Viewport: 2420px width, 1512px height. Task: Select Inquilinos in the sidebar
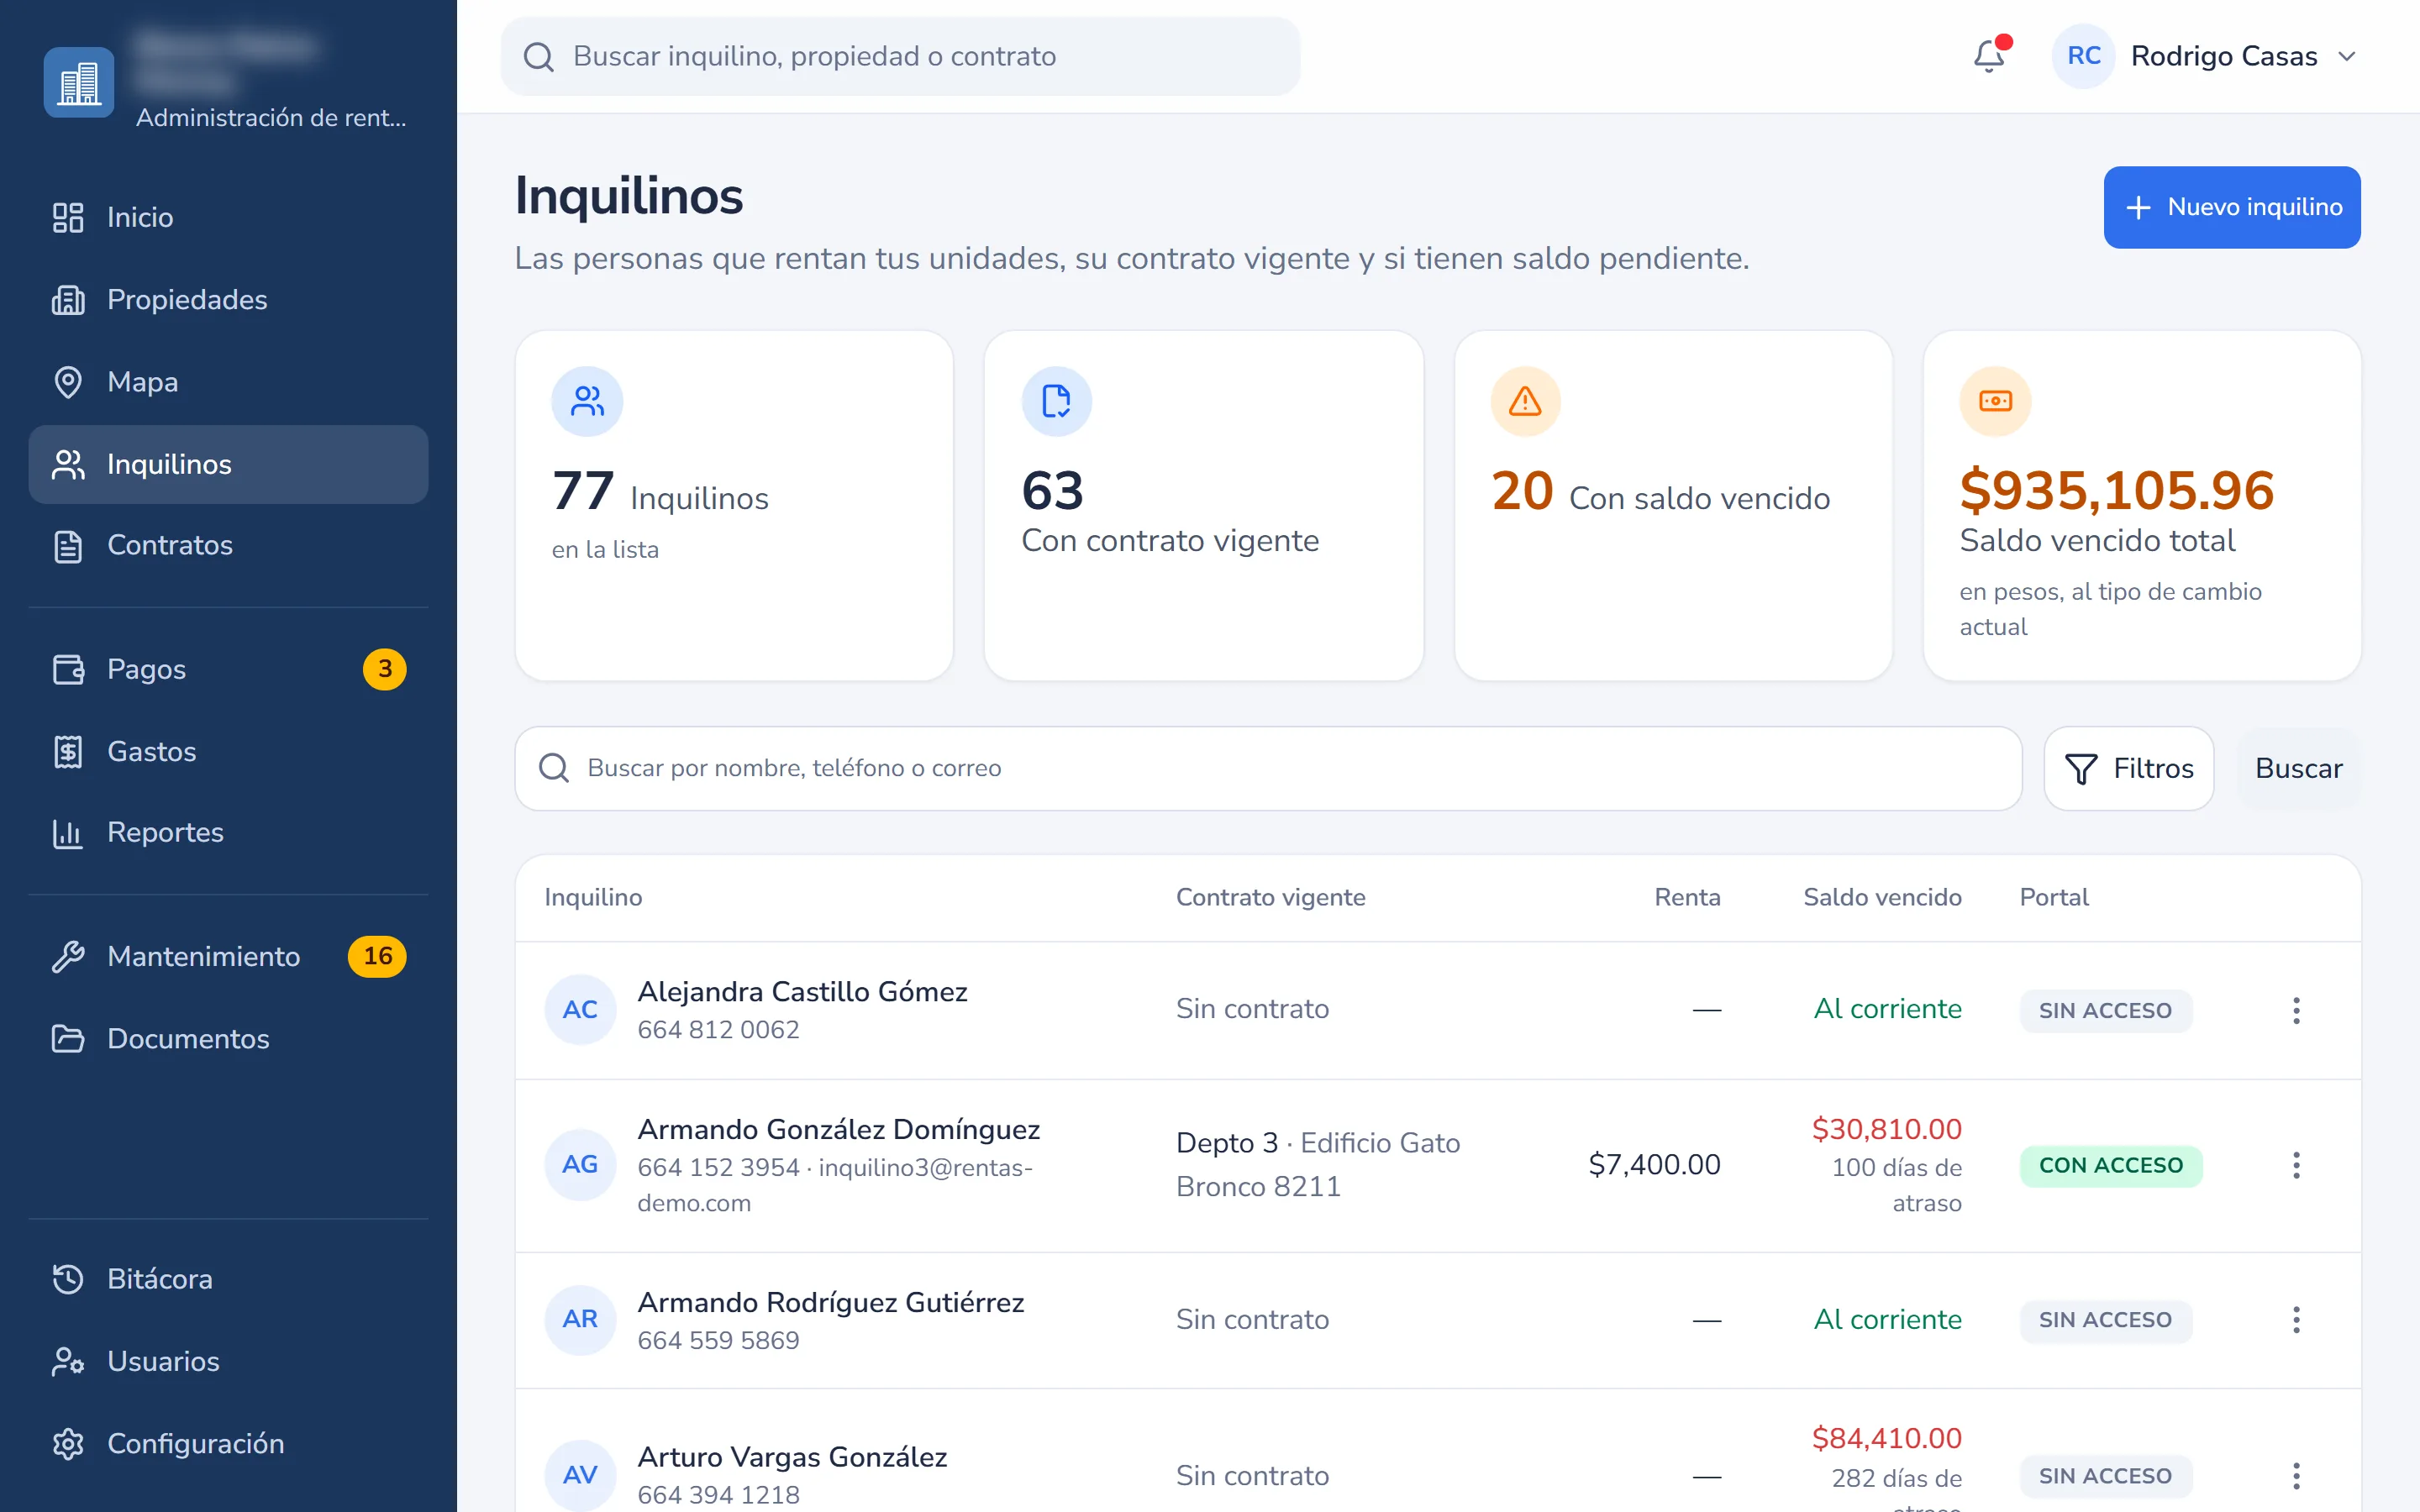point(229,464)
